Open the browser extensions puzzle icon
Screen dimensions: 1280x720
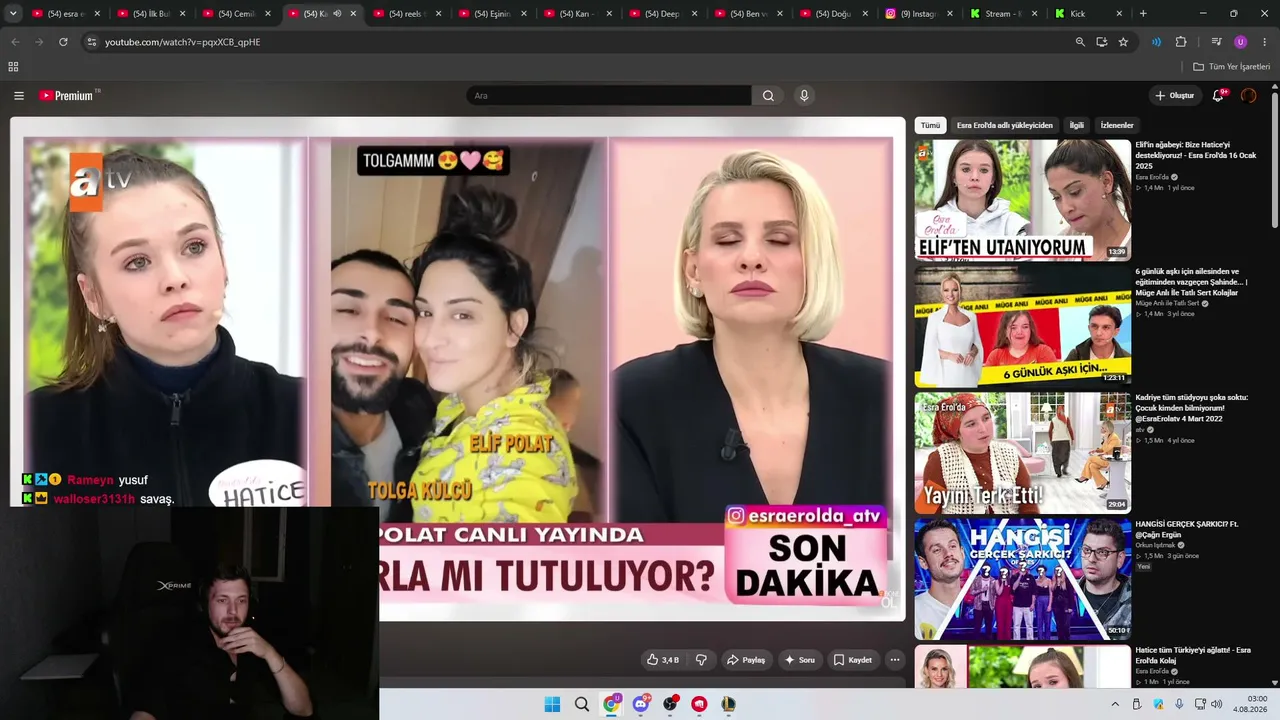(x=1181, y=42)
